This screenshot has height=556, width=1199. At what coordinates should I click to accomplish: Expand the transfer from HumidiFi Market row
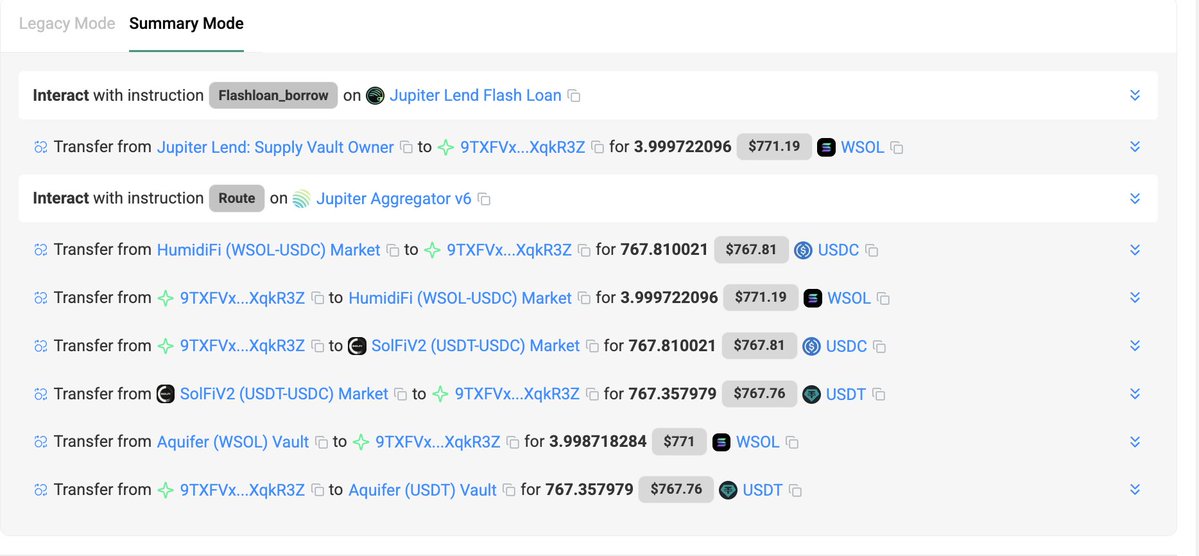click(x=1135, y=250)
